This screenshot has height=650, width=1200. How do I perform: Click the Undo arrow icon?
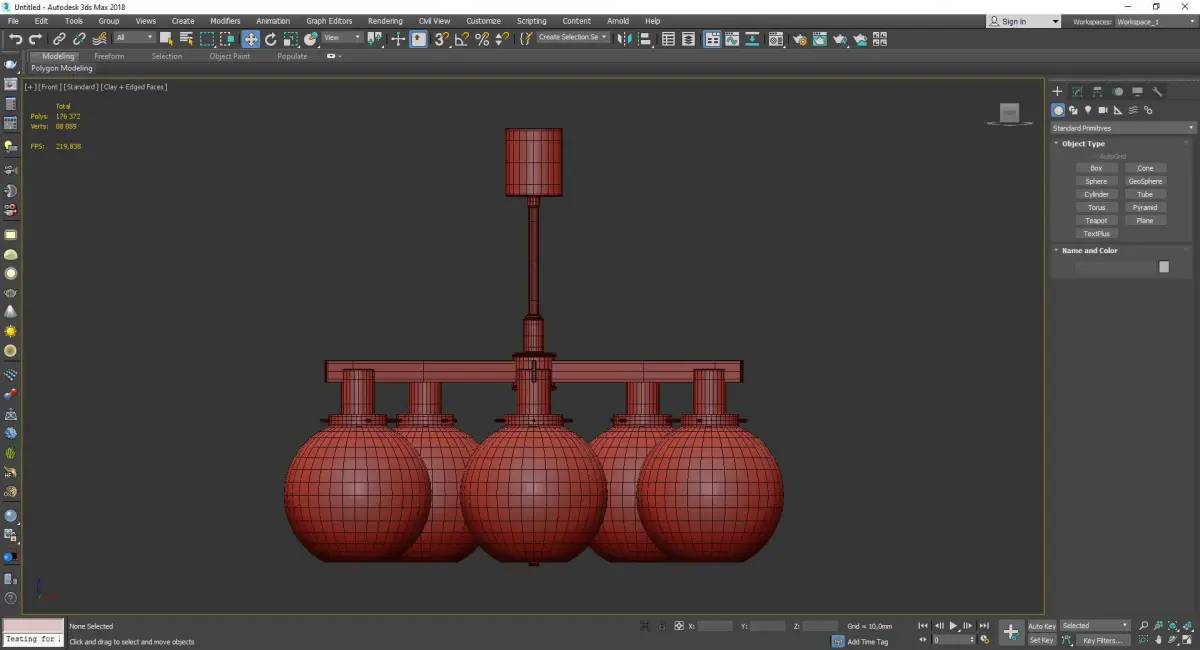point(15,39)
